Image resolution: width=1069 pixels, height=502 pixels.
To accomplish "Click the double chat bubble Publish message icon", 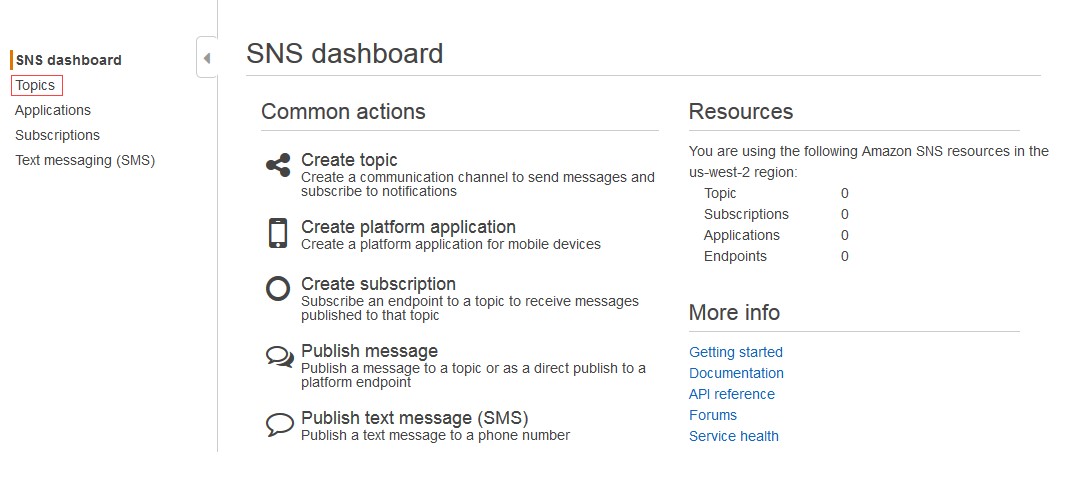I will pos(280,357).
